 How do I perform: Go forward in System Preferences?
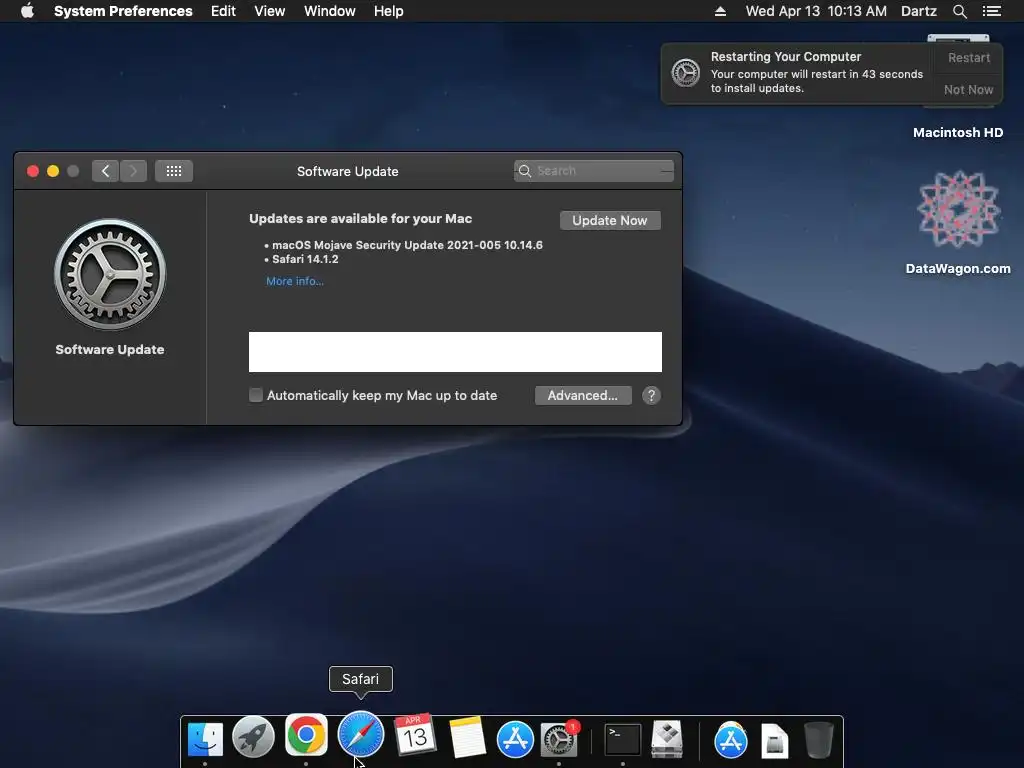[133, 171]
